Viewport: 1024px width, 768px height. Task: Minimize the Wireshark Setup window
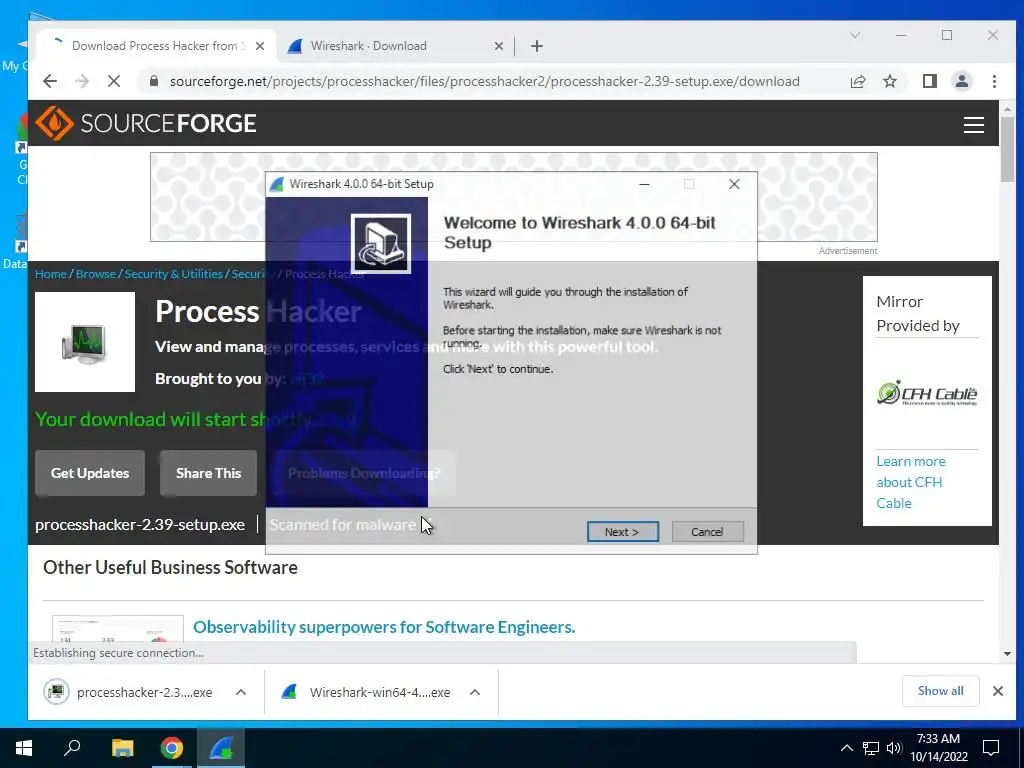coord(644,184)
